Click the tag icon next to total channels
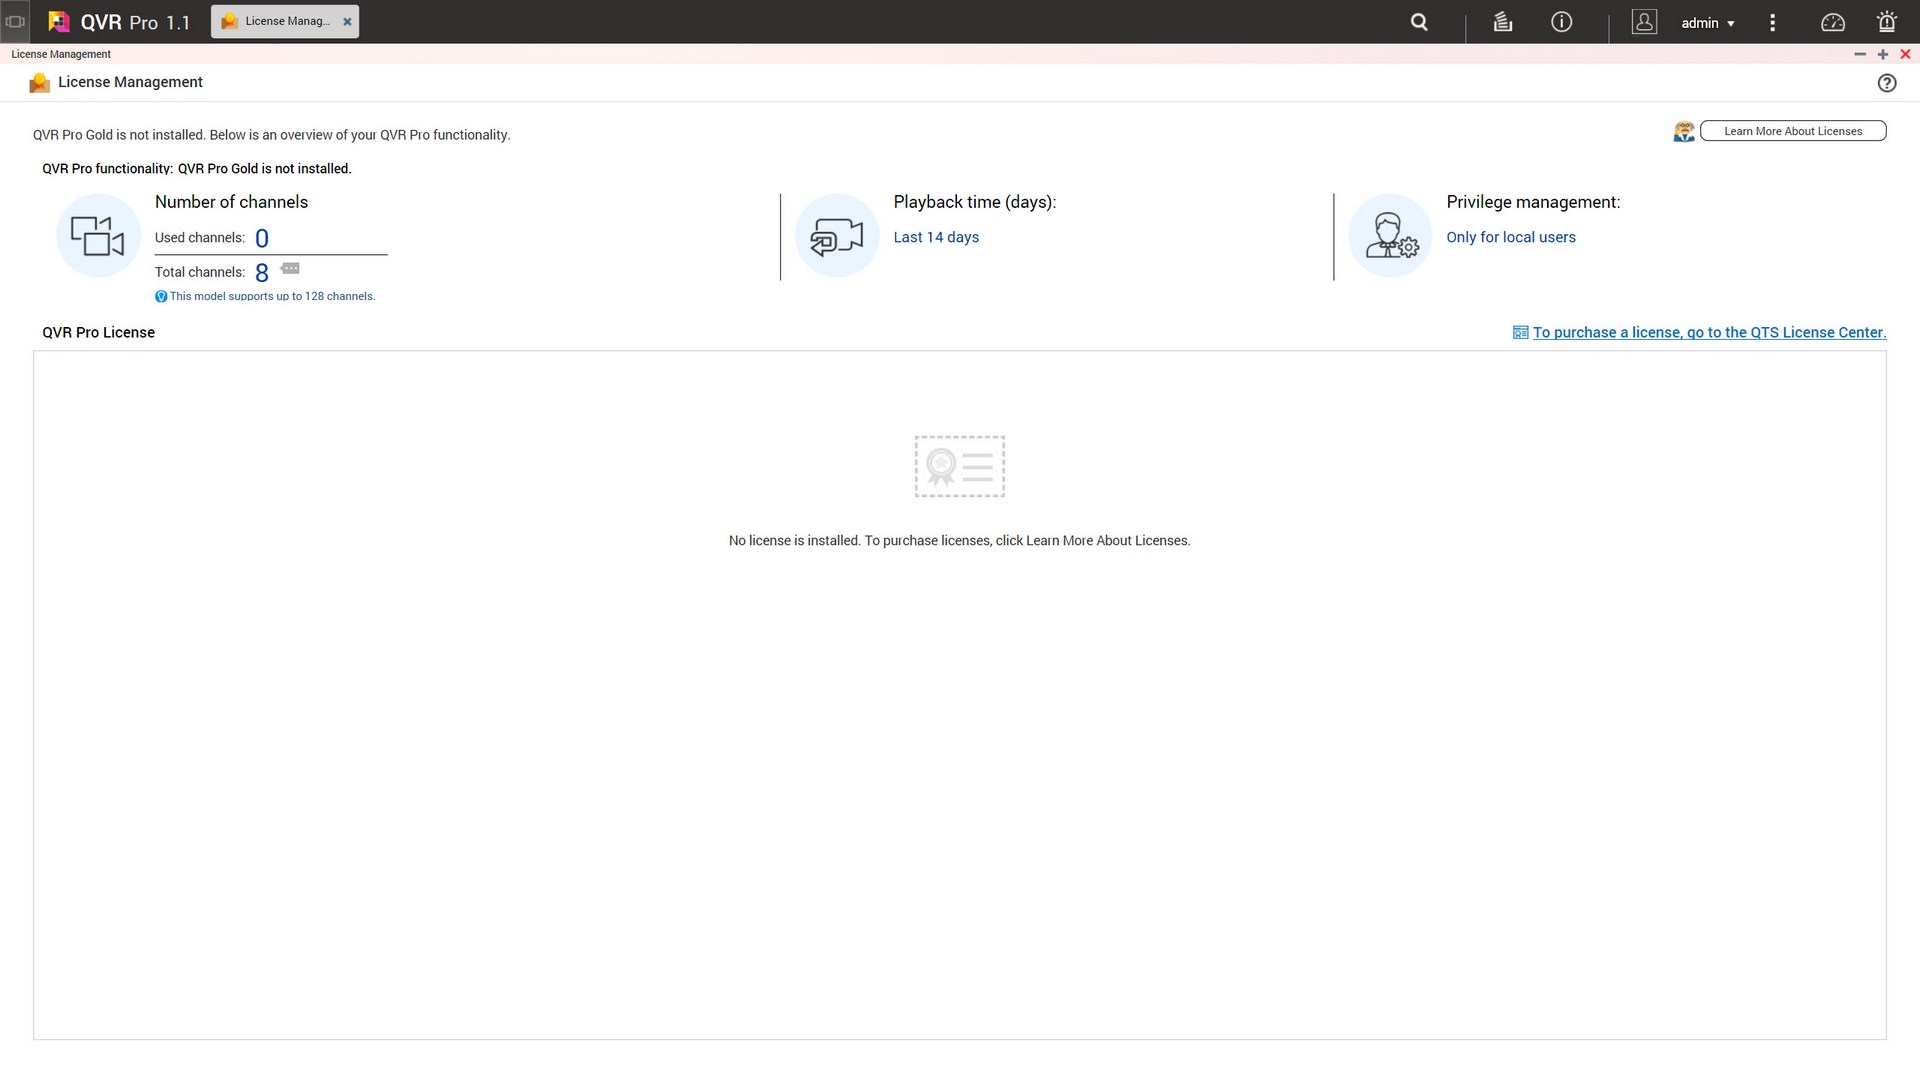 (x=290, y=268)
